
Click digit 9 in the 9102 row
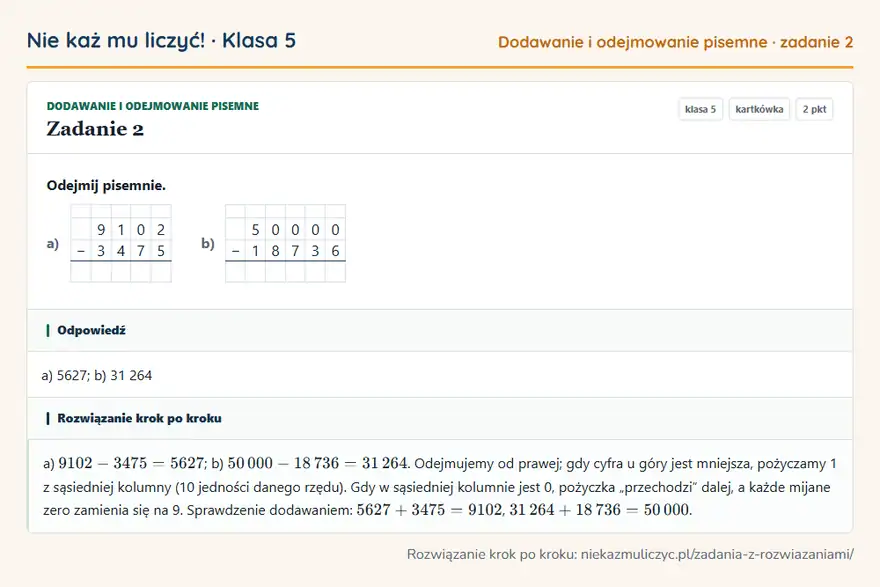(x=101, y=230)
